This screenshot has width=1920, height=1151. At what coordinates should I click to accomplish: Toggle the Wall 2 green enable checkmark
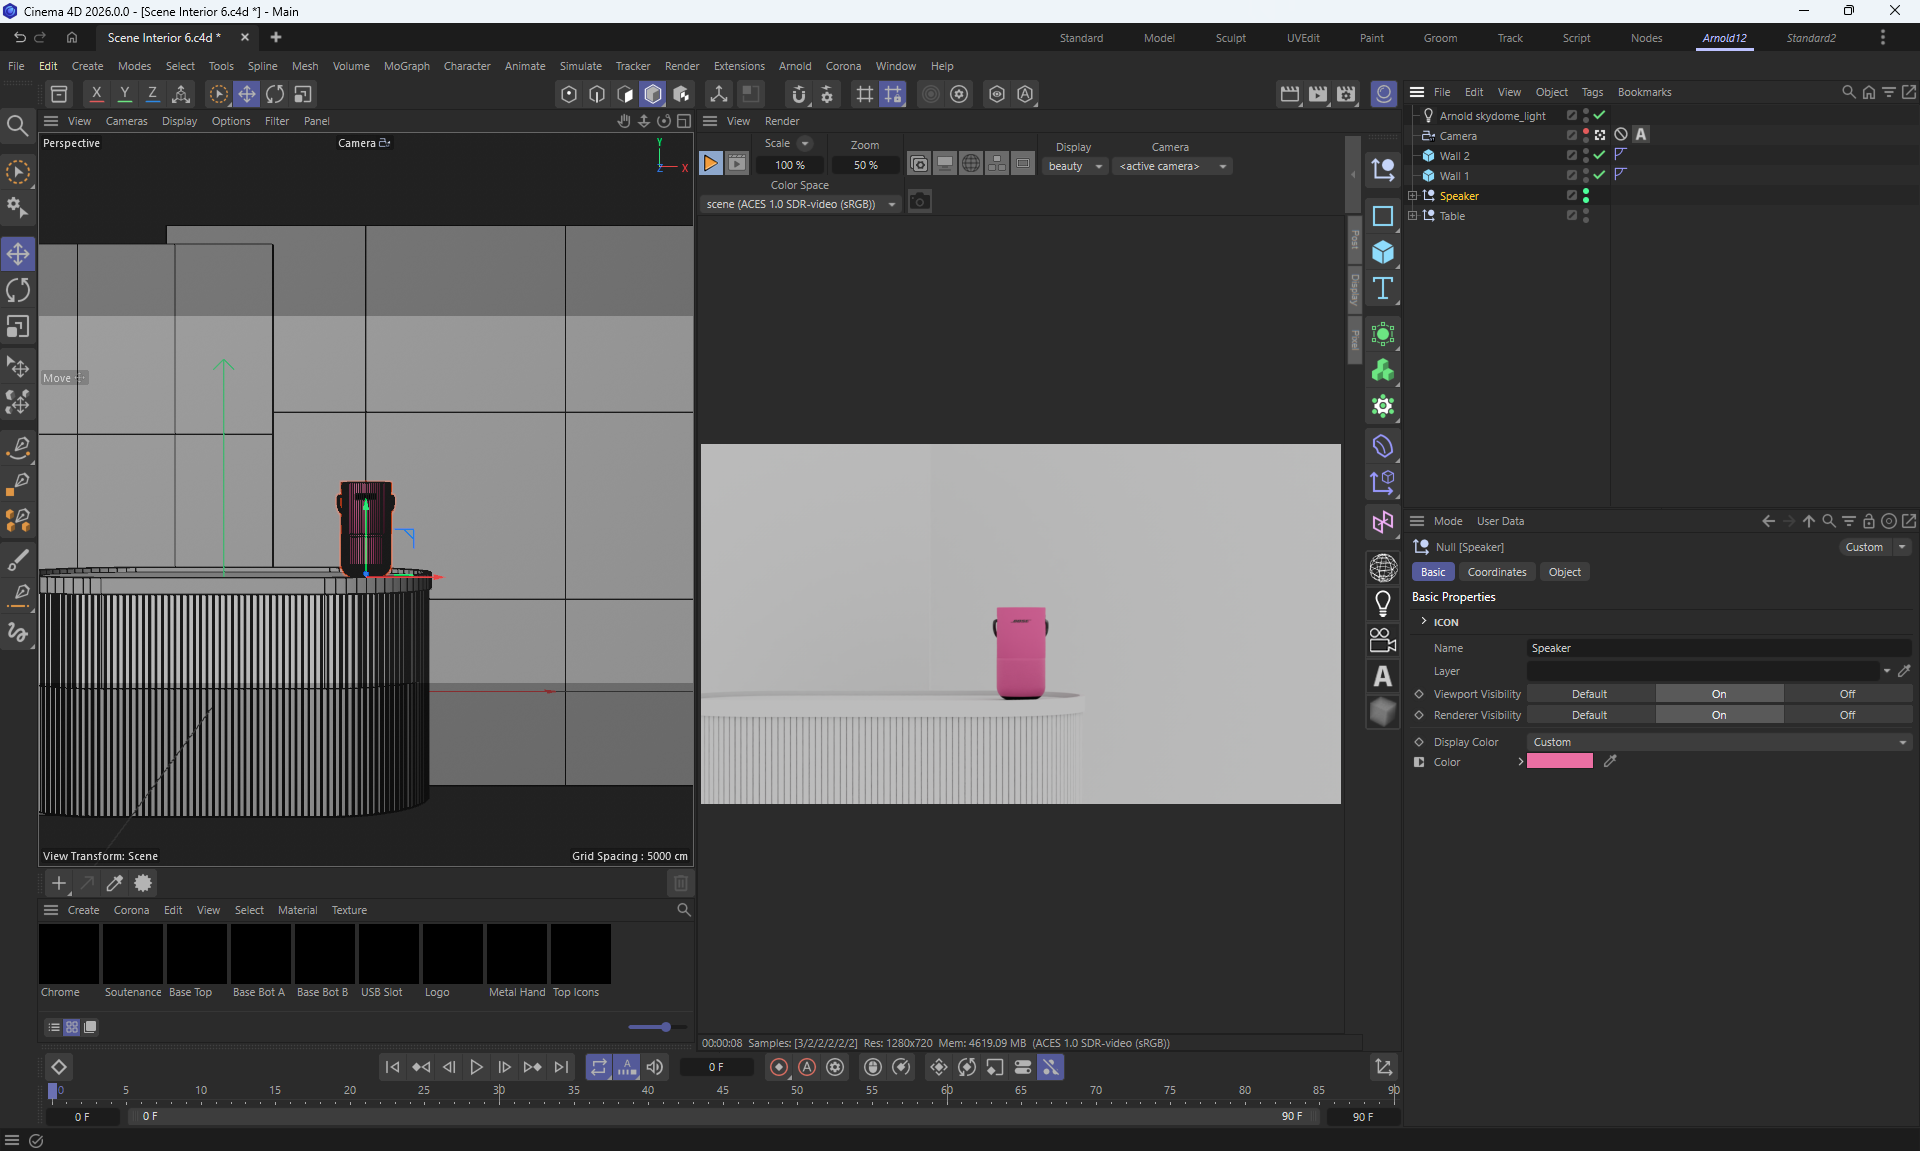[x=1600, y=155]
